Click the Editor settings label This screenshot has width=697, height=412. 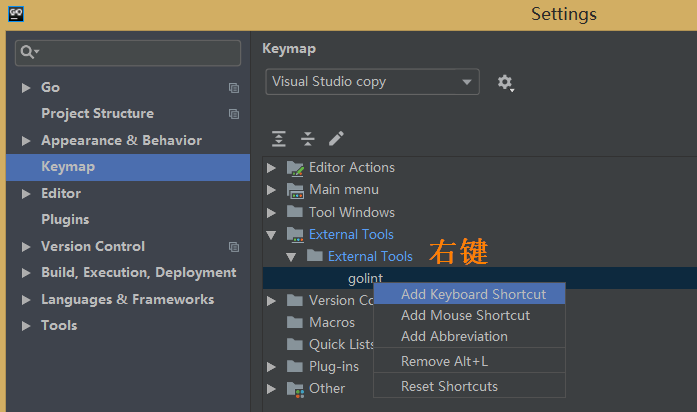[x=61, y=194]
